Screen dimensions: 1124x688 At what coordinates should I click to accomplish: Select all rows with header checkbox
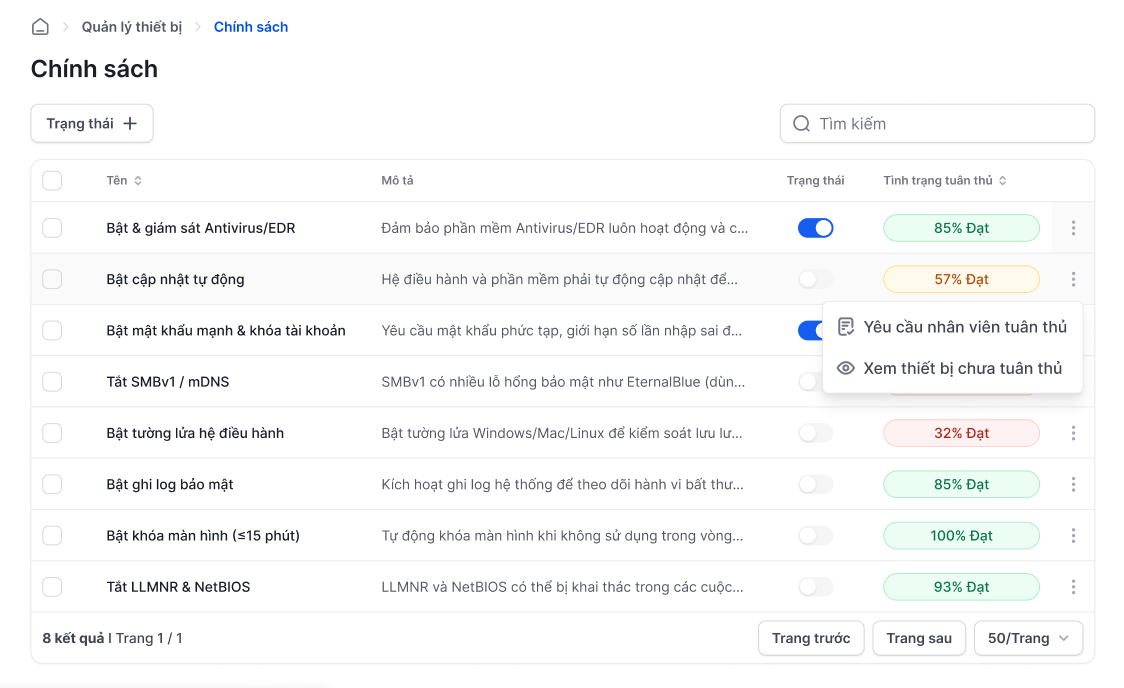pos(52,181)
